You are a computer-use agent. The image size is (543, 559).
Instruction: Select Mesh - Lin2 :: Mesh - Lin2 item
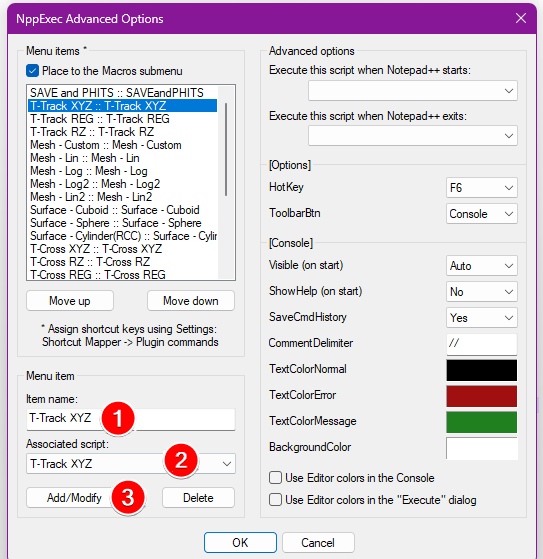click(x=122, y=197)
